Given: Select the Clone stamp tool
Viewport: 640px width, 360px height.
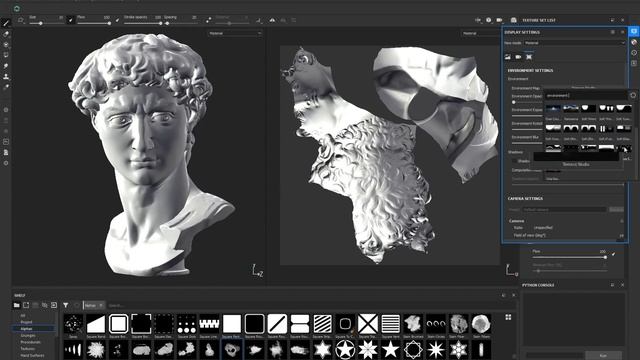Looking at the screenshot, I should 6,76.
